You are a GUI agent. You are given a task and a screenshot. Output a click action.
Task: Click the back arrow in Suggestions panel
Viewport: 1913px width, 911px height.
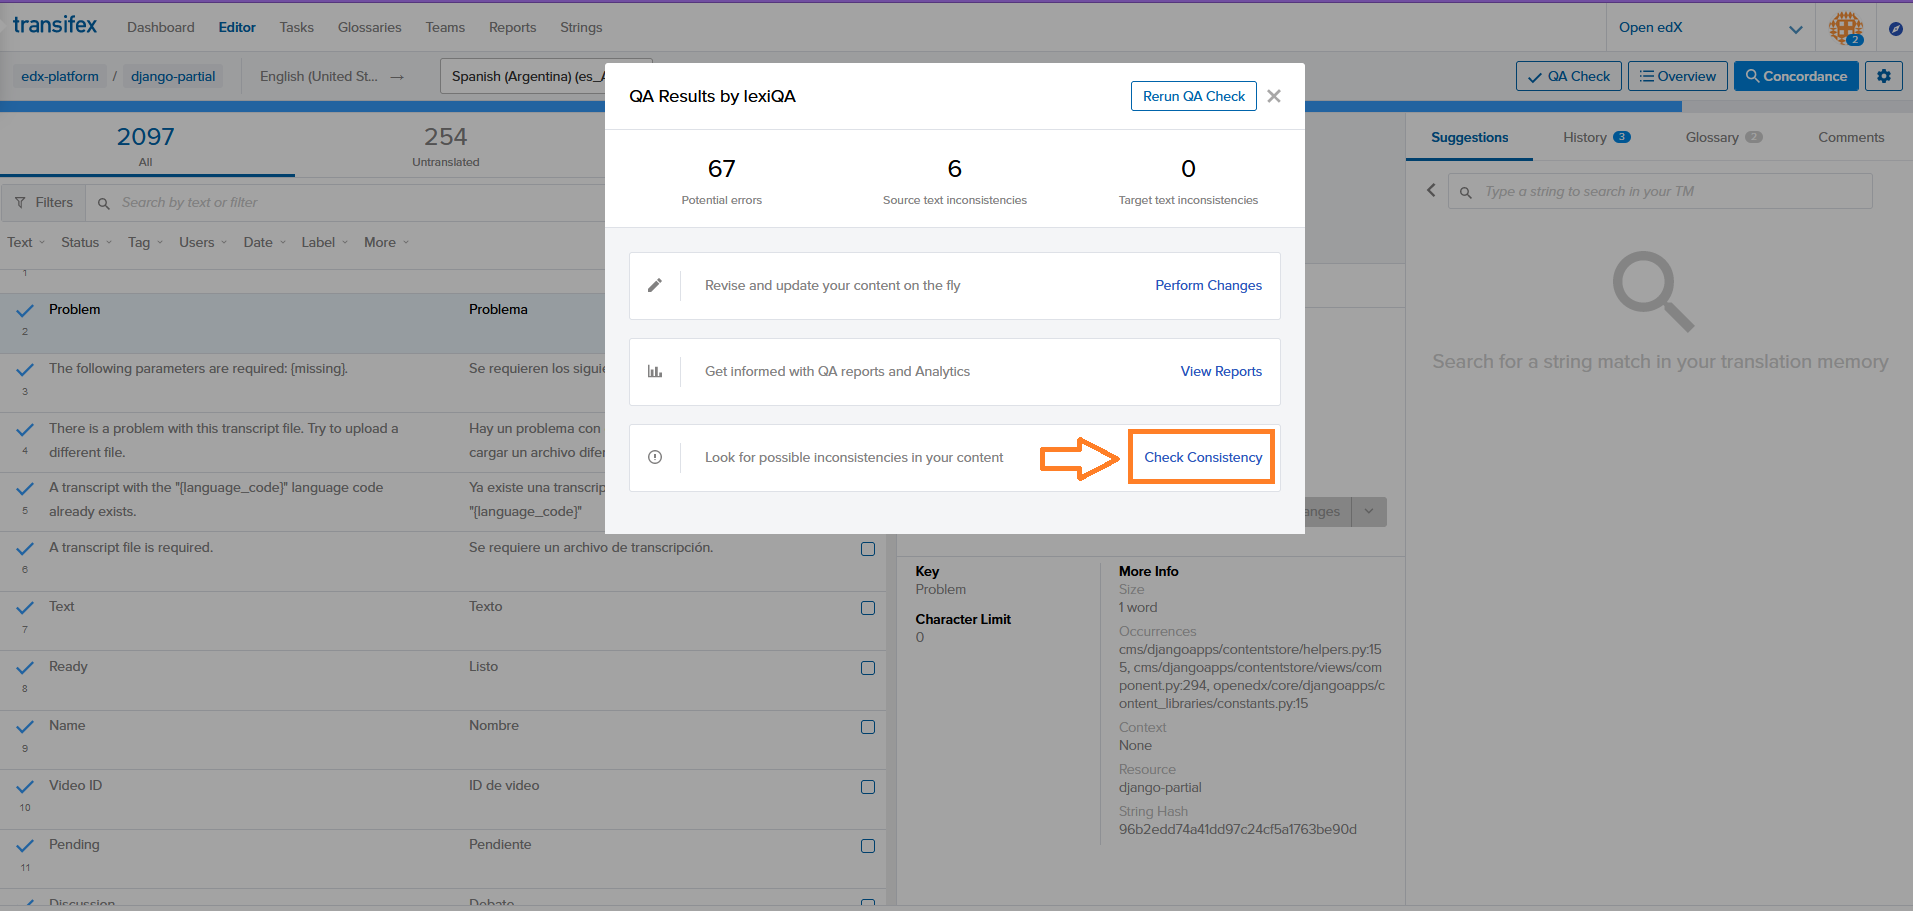1431,191
